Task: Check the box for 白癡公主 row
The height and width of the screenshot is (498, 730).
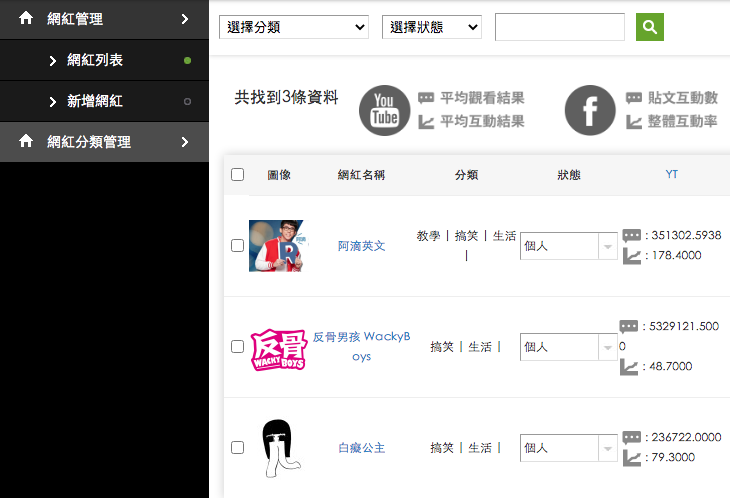Action: 237,448
